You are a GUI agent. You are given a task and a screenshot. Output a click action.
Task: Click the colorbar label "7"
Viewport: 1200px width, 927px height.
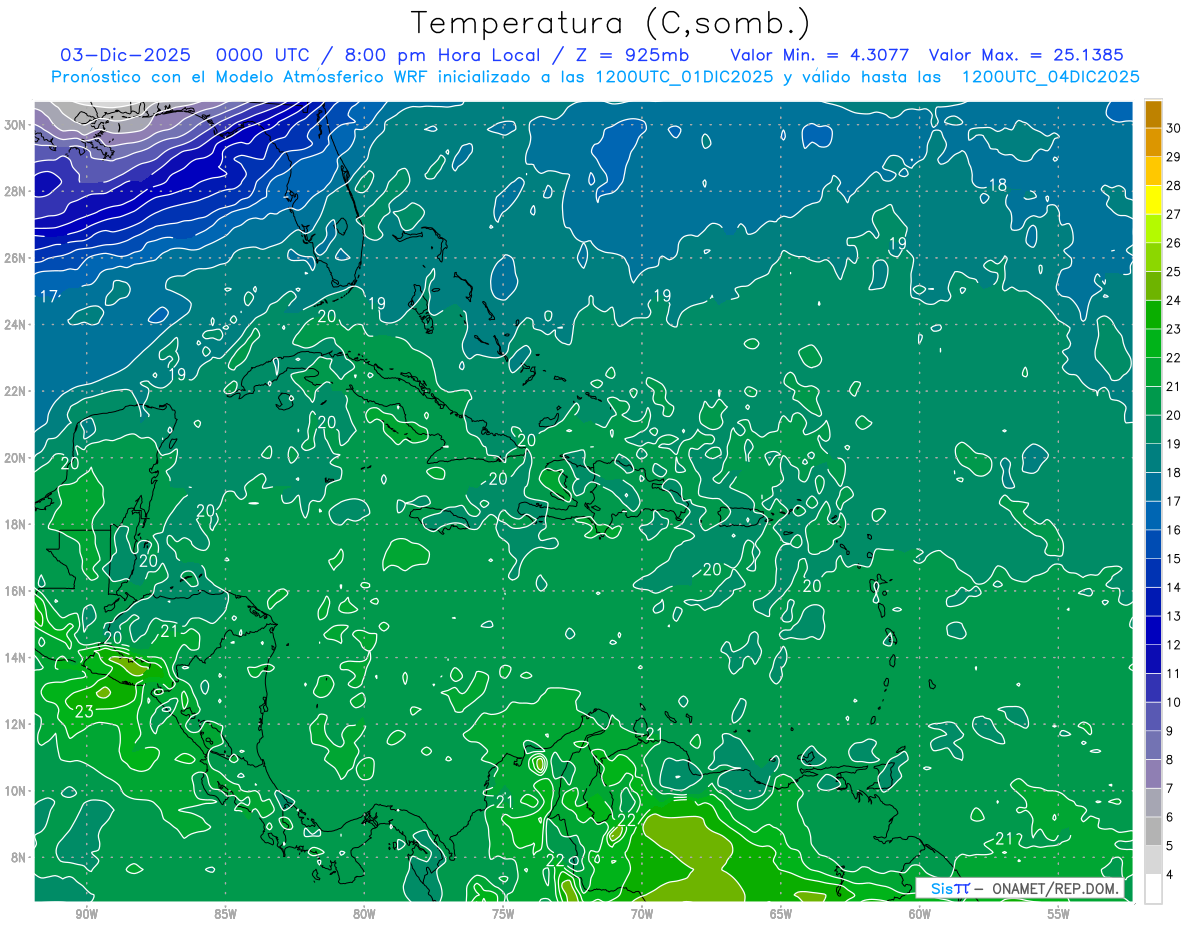(x=1171, y=789)
